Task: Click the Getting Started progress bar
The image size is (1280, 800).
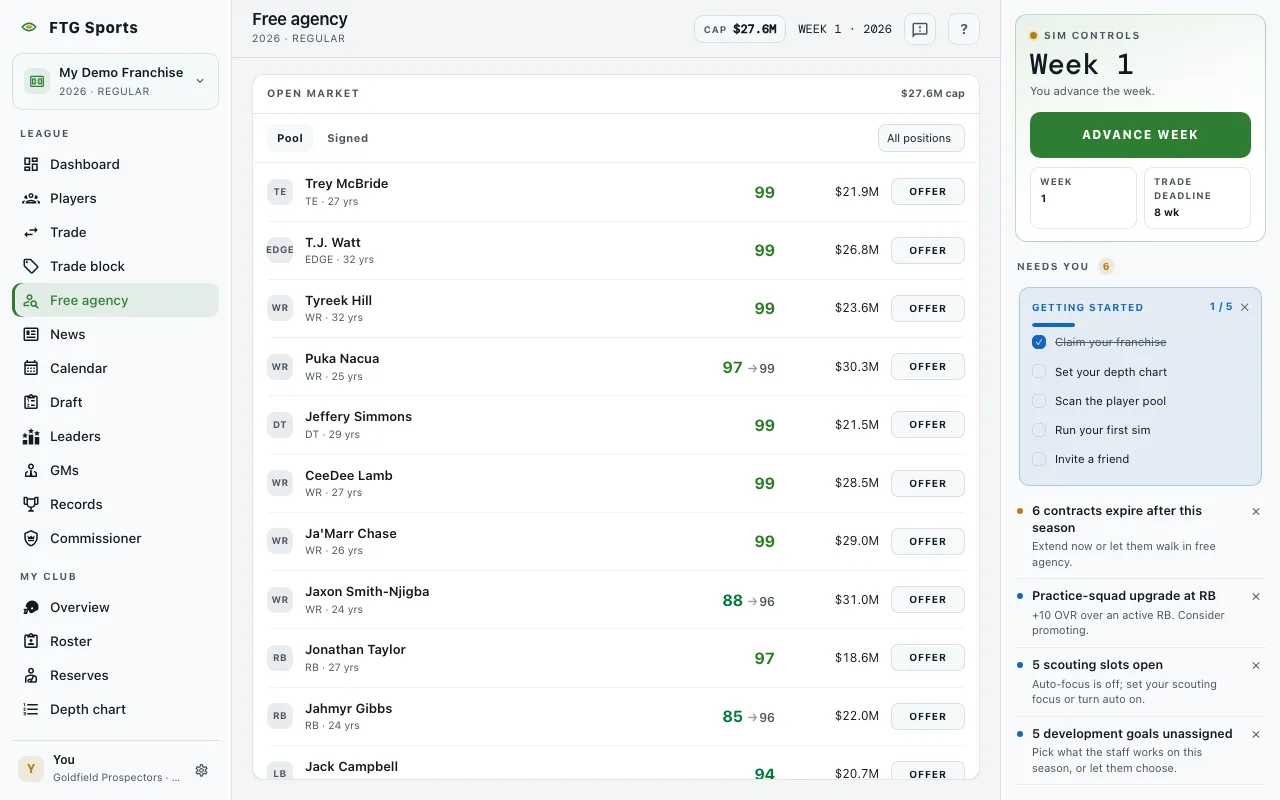Action: click(x=1140, y=325)
